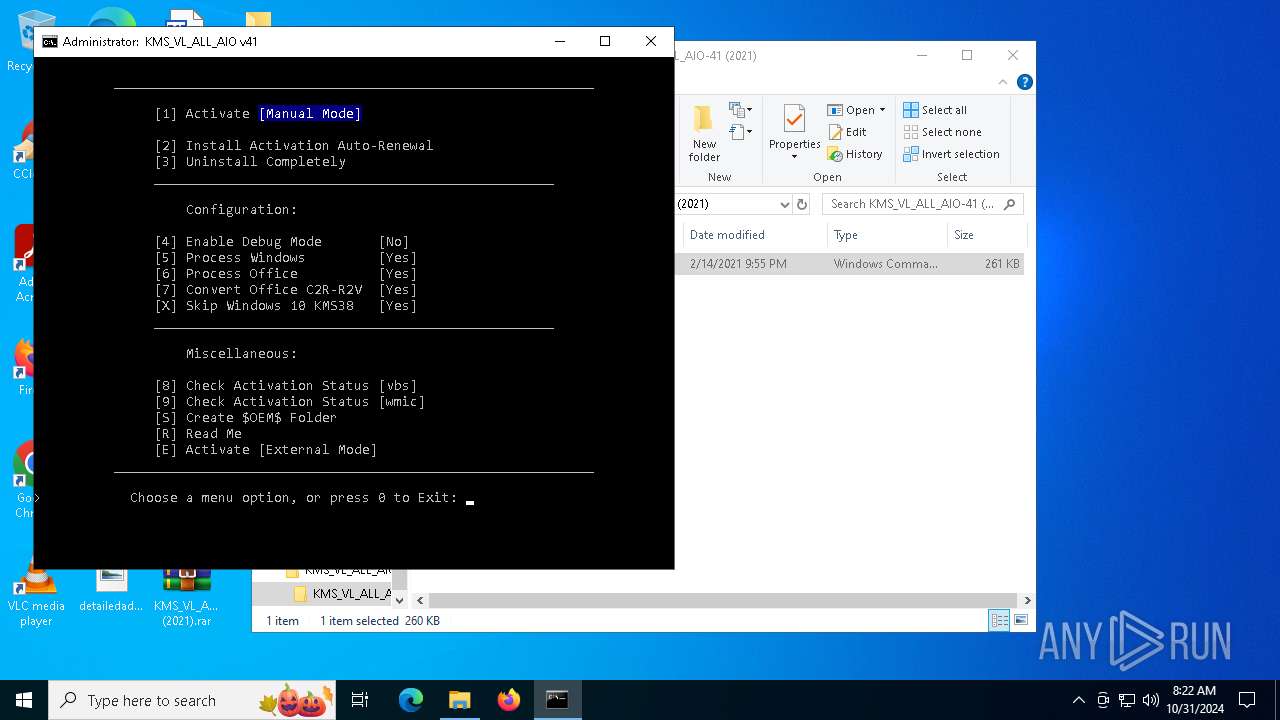The height and width of the screenshot is (720, 1280).
Task: Click History in the Open group
Action: [855, 154]
